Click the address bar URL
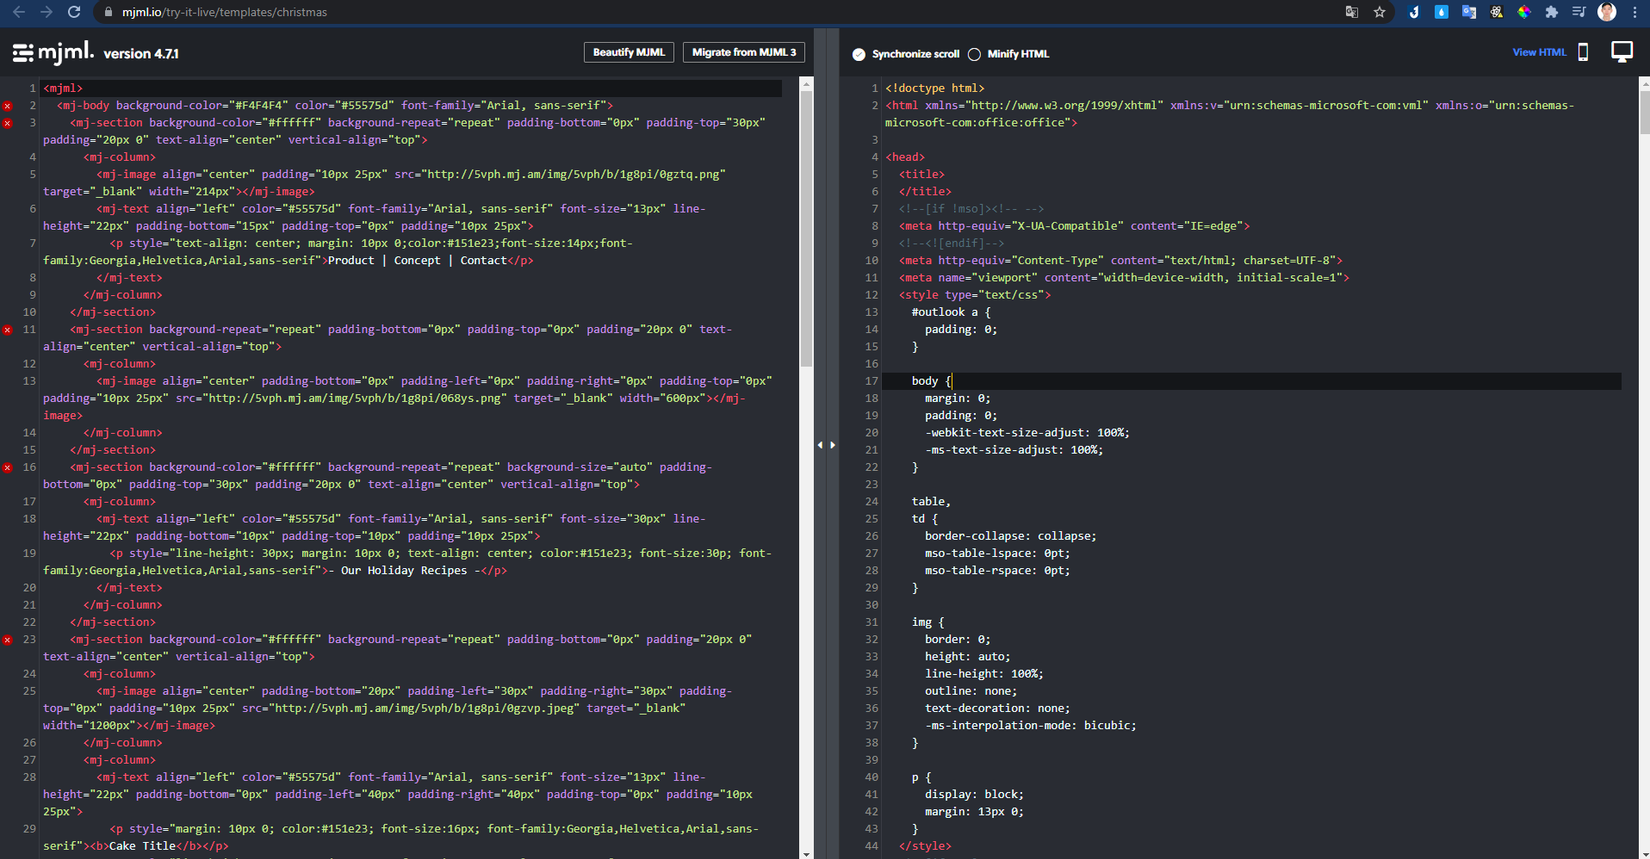Screen dimensions: 1650x859 click(224, 12)
